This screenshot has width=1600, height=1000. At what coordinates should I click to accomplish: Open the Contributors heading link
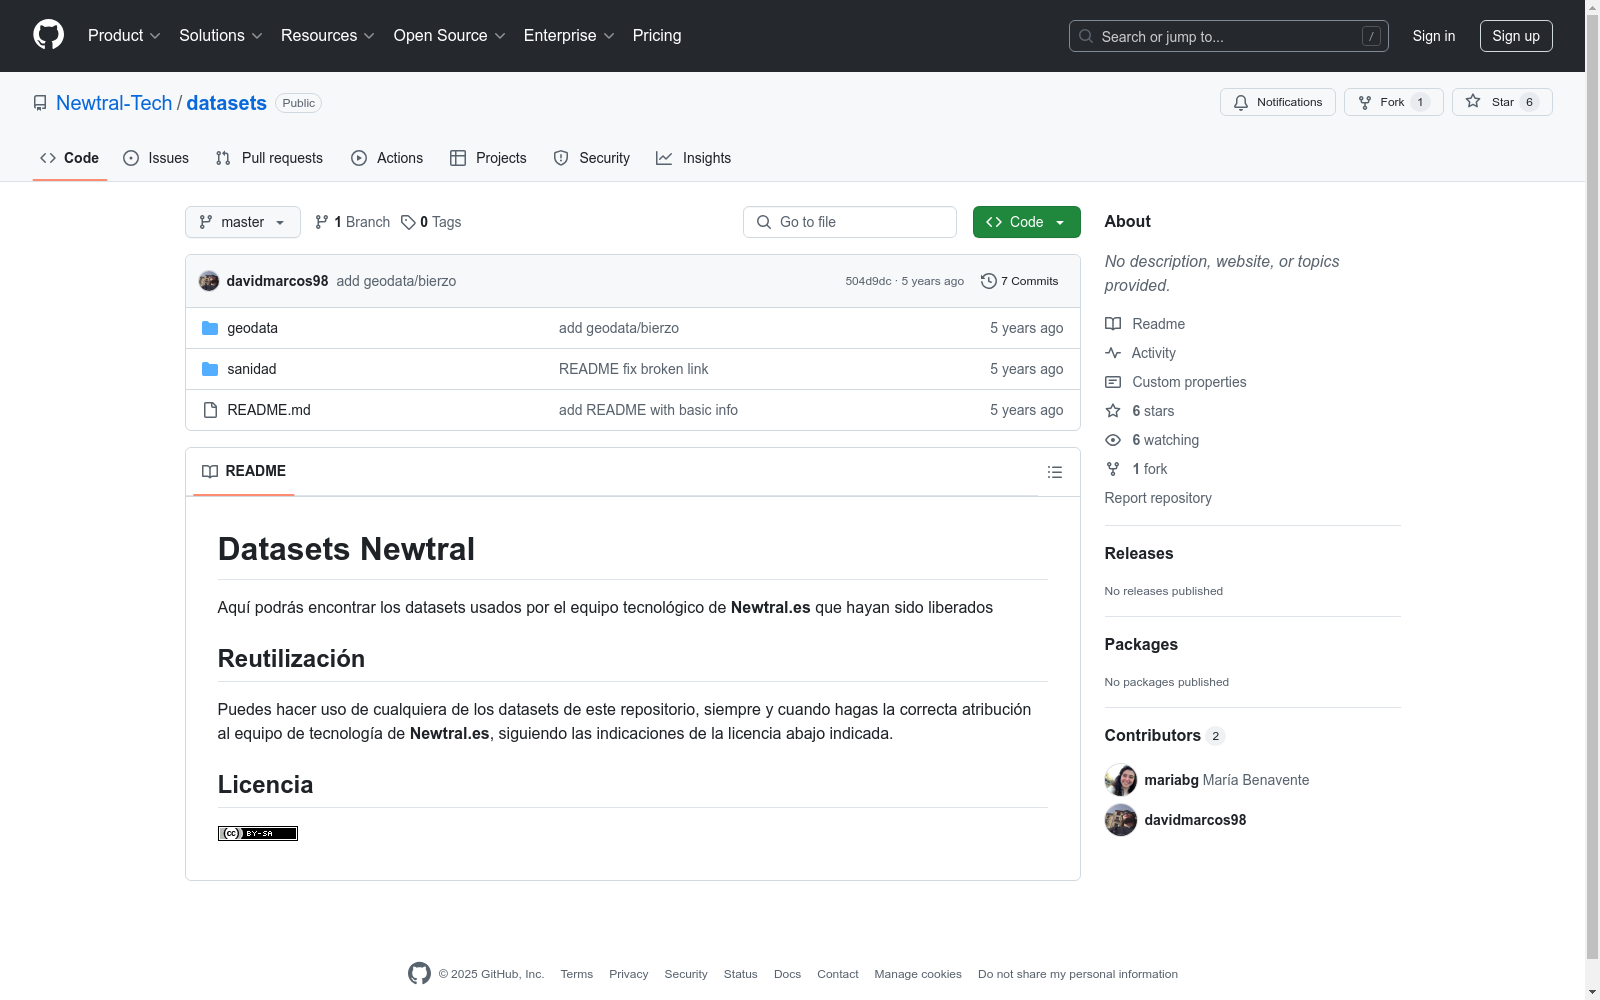click(1165, 735)
